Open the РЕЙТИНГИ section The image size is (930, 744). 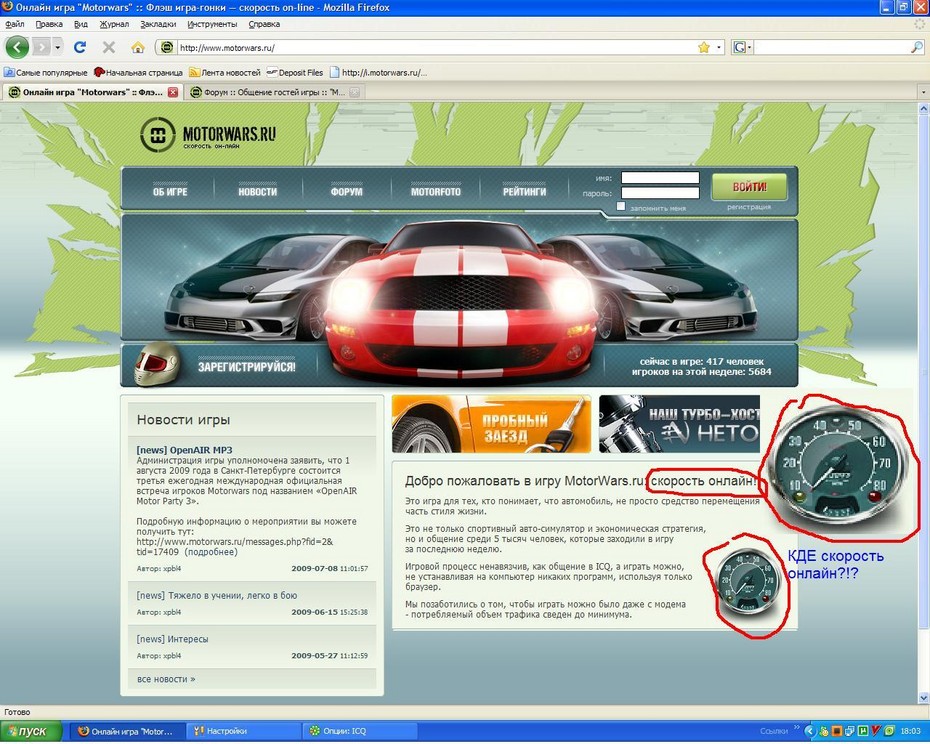(524, 192)
